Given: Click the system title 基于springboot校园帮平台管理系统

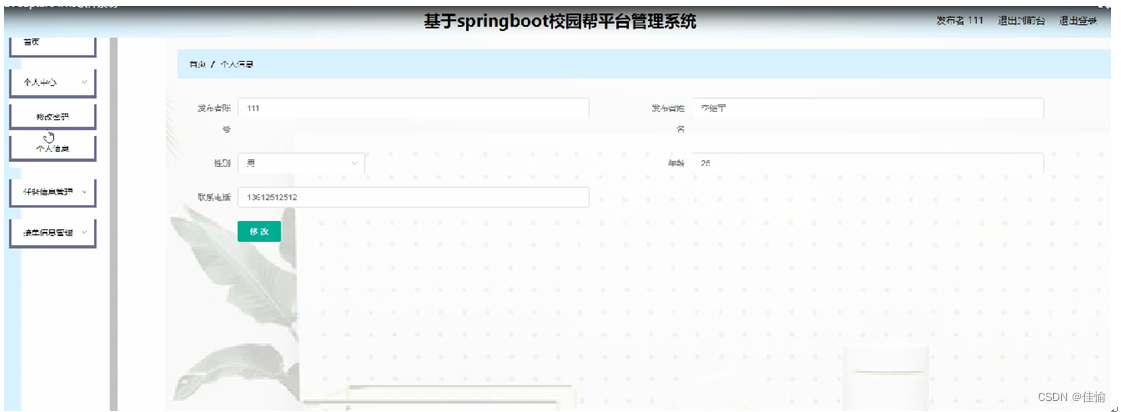Looking at the screenshot, I should (x=560, y=22).
